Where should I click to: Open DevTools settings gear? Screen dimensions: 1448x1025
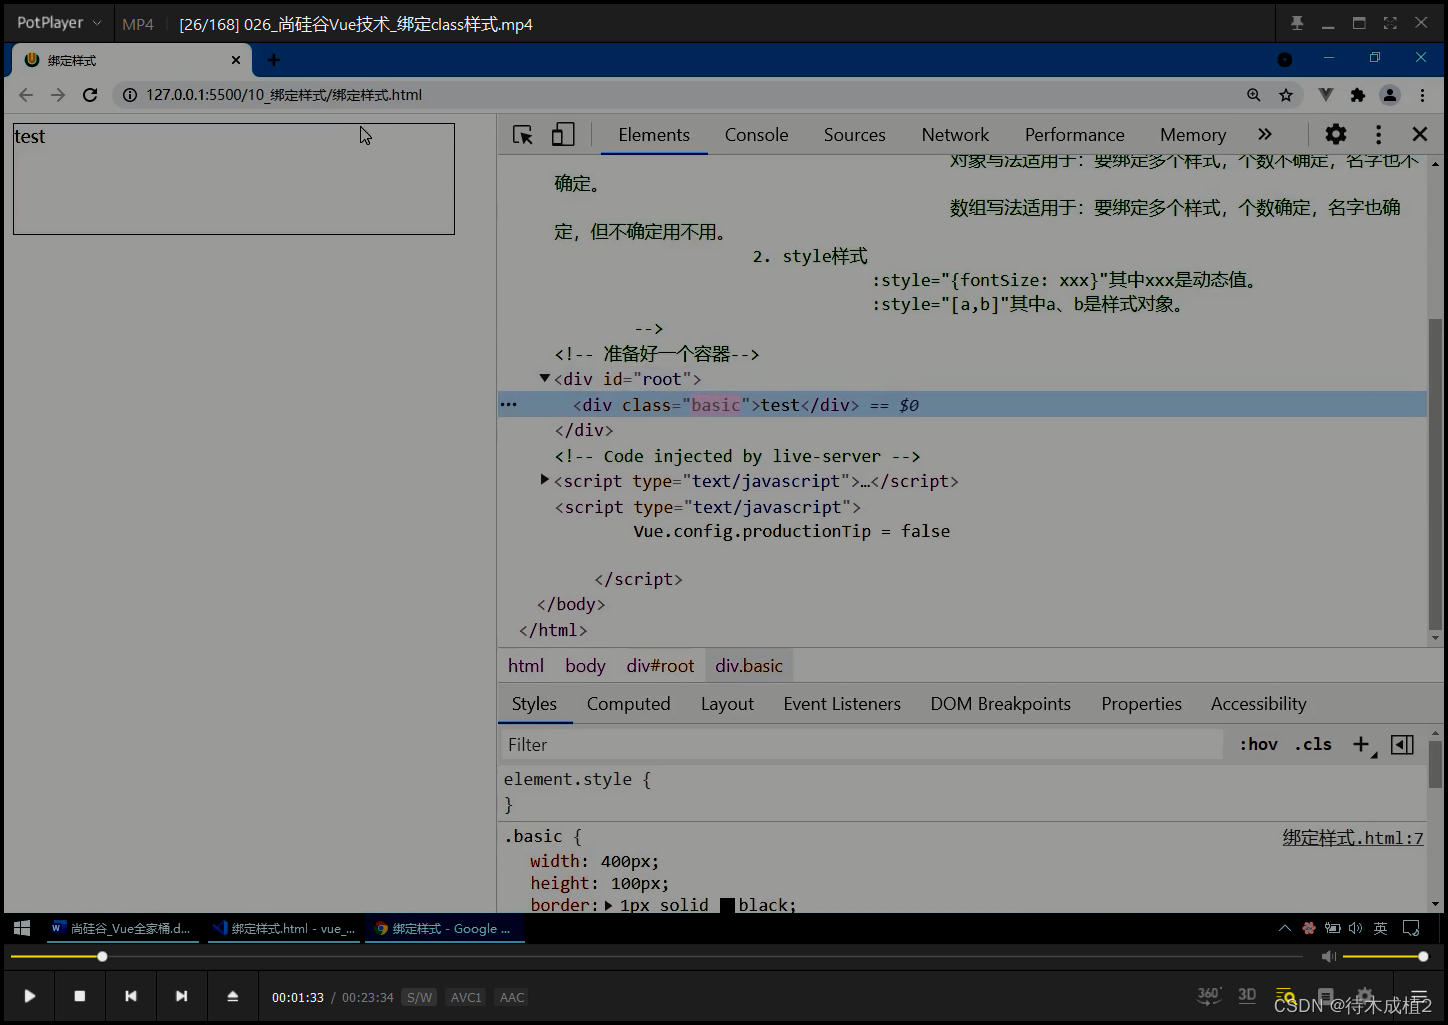[1336, 134]
